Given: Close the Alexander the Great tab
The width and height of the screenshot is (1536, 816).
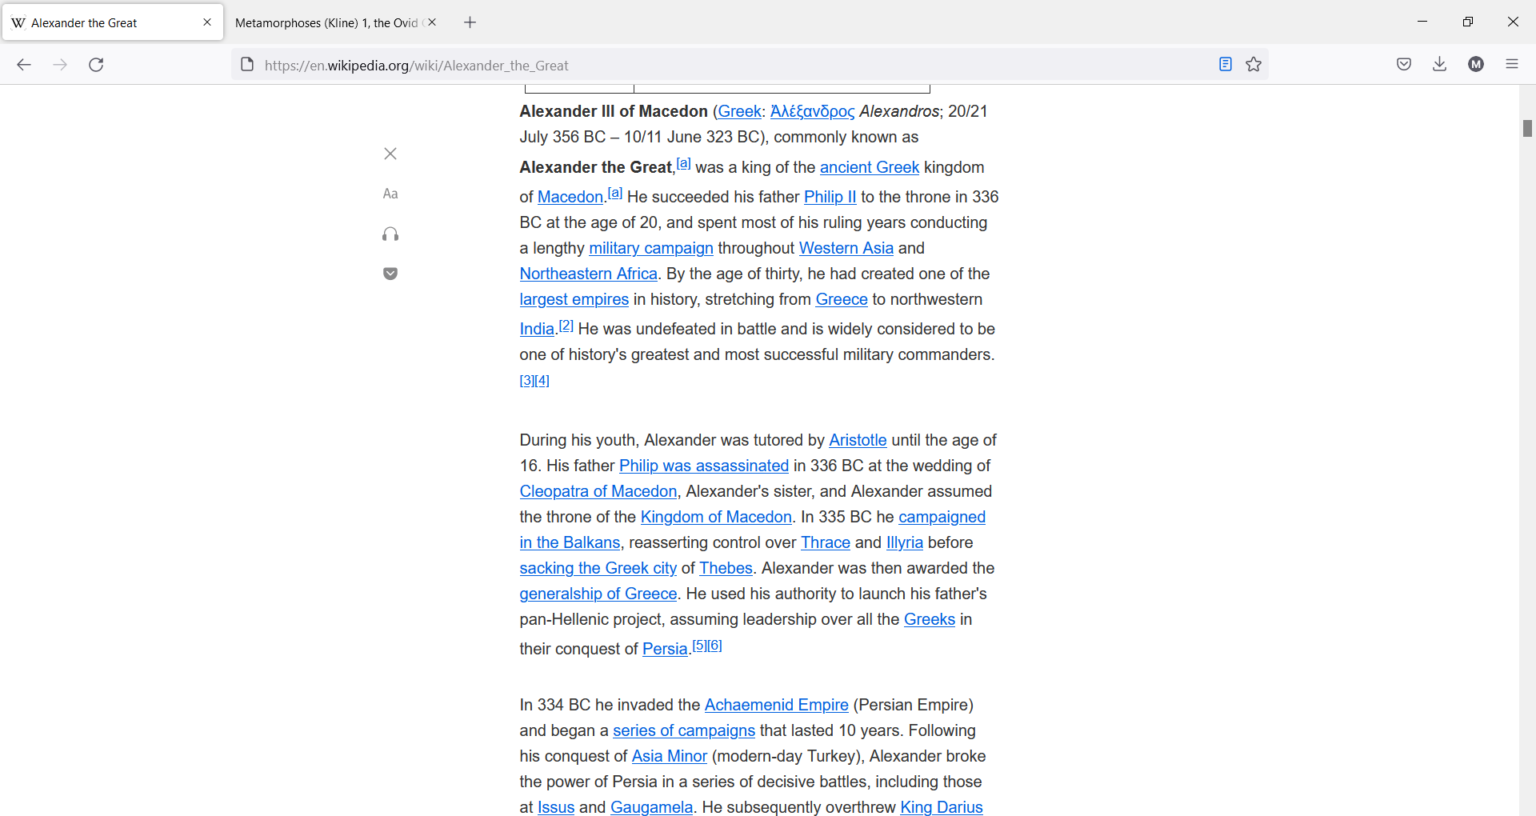Looking at the screenshot, I should coord(206,21).
